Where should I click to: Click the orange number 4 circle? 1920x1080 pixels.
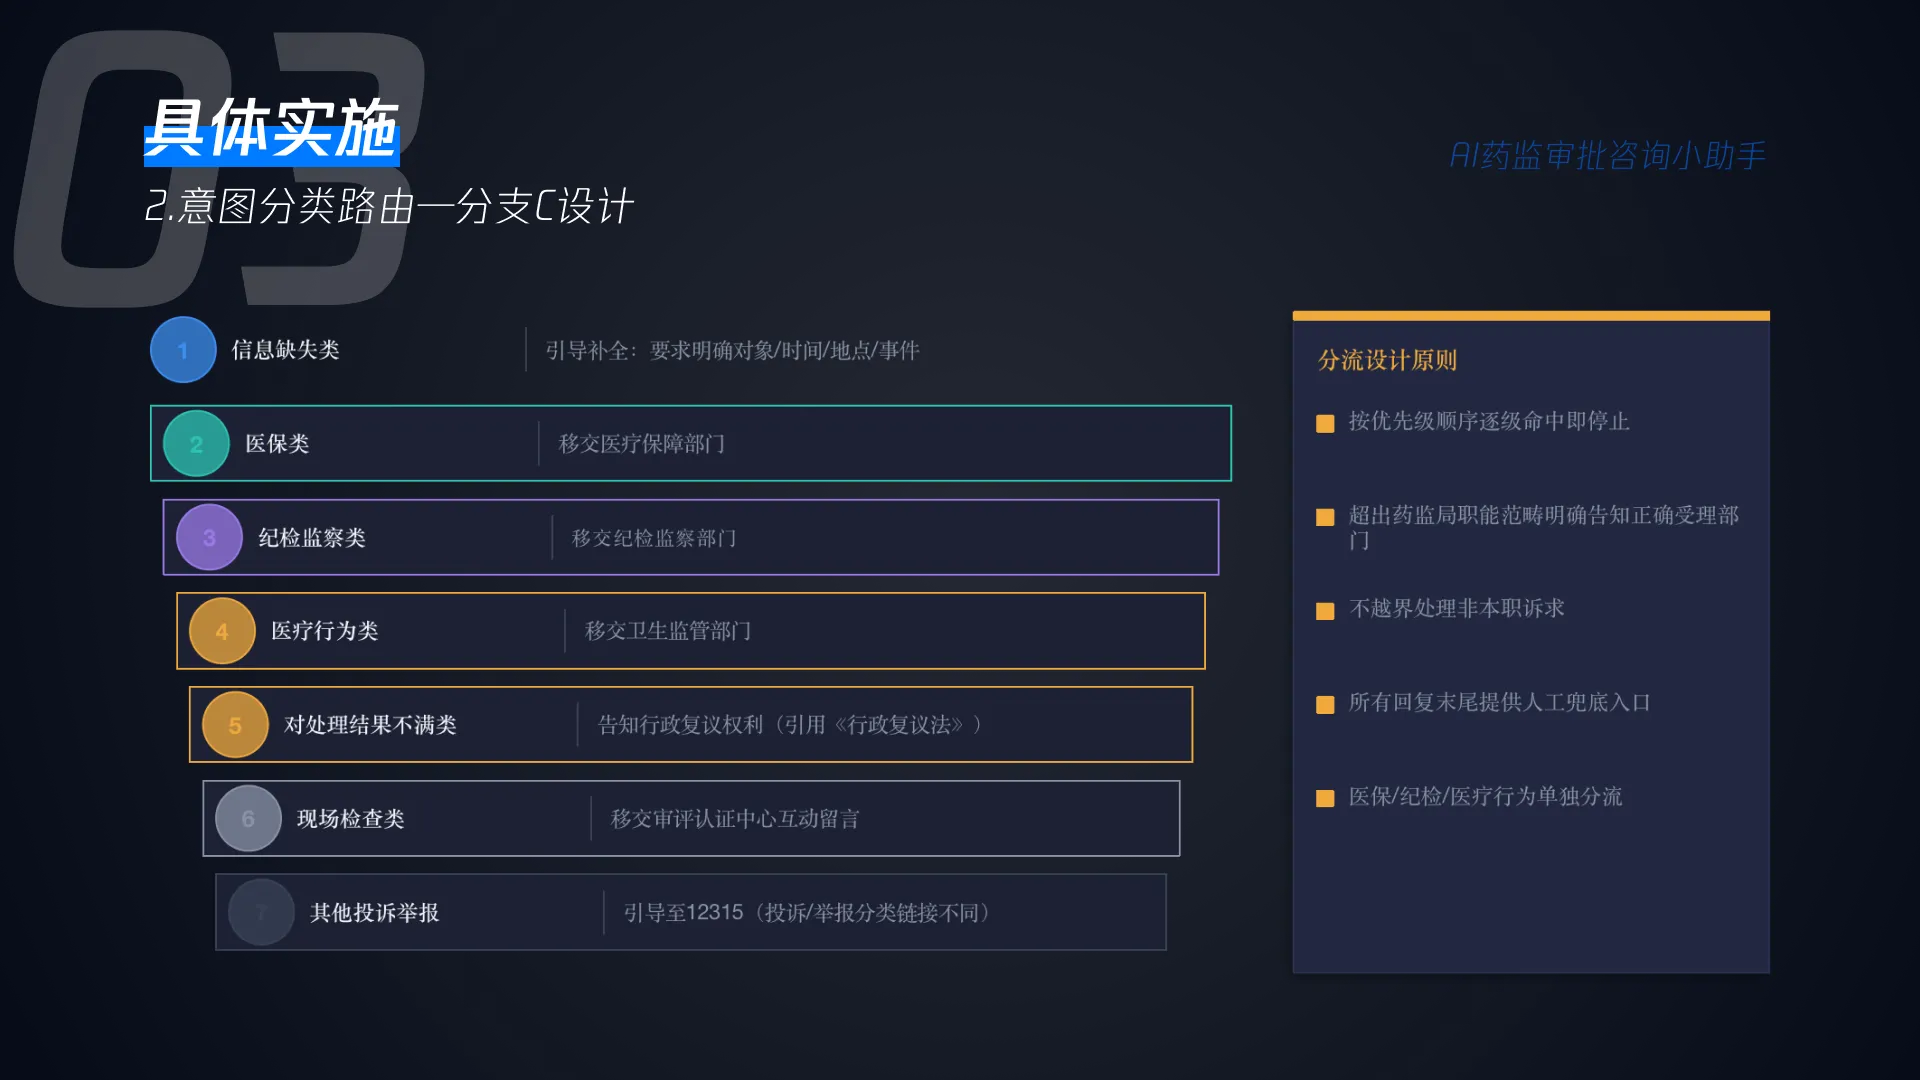[x=222, y=631]
